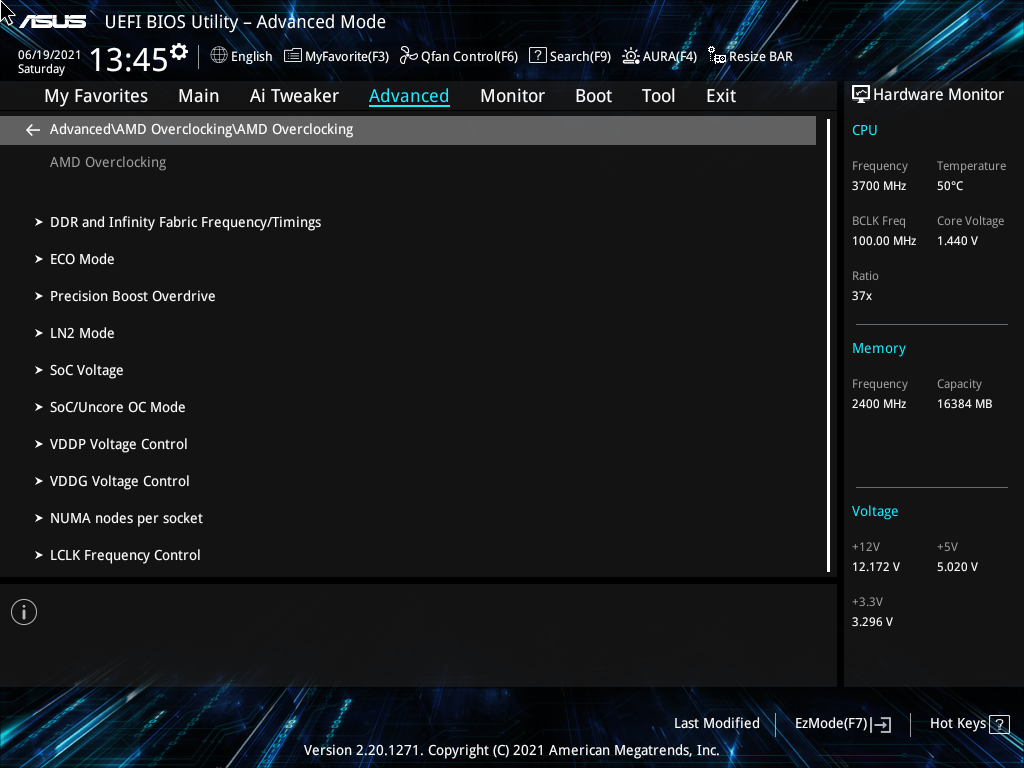Switch to EzMode(F7) label
The height and width of the screenshot is (768, 1024).
point(831,724)
